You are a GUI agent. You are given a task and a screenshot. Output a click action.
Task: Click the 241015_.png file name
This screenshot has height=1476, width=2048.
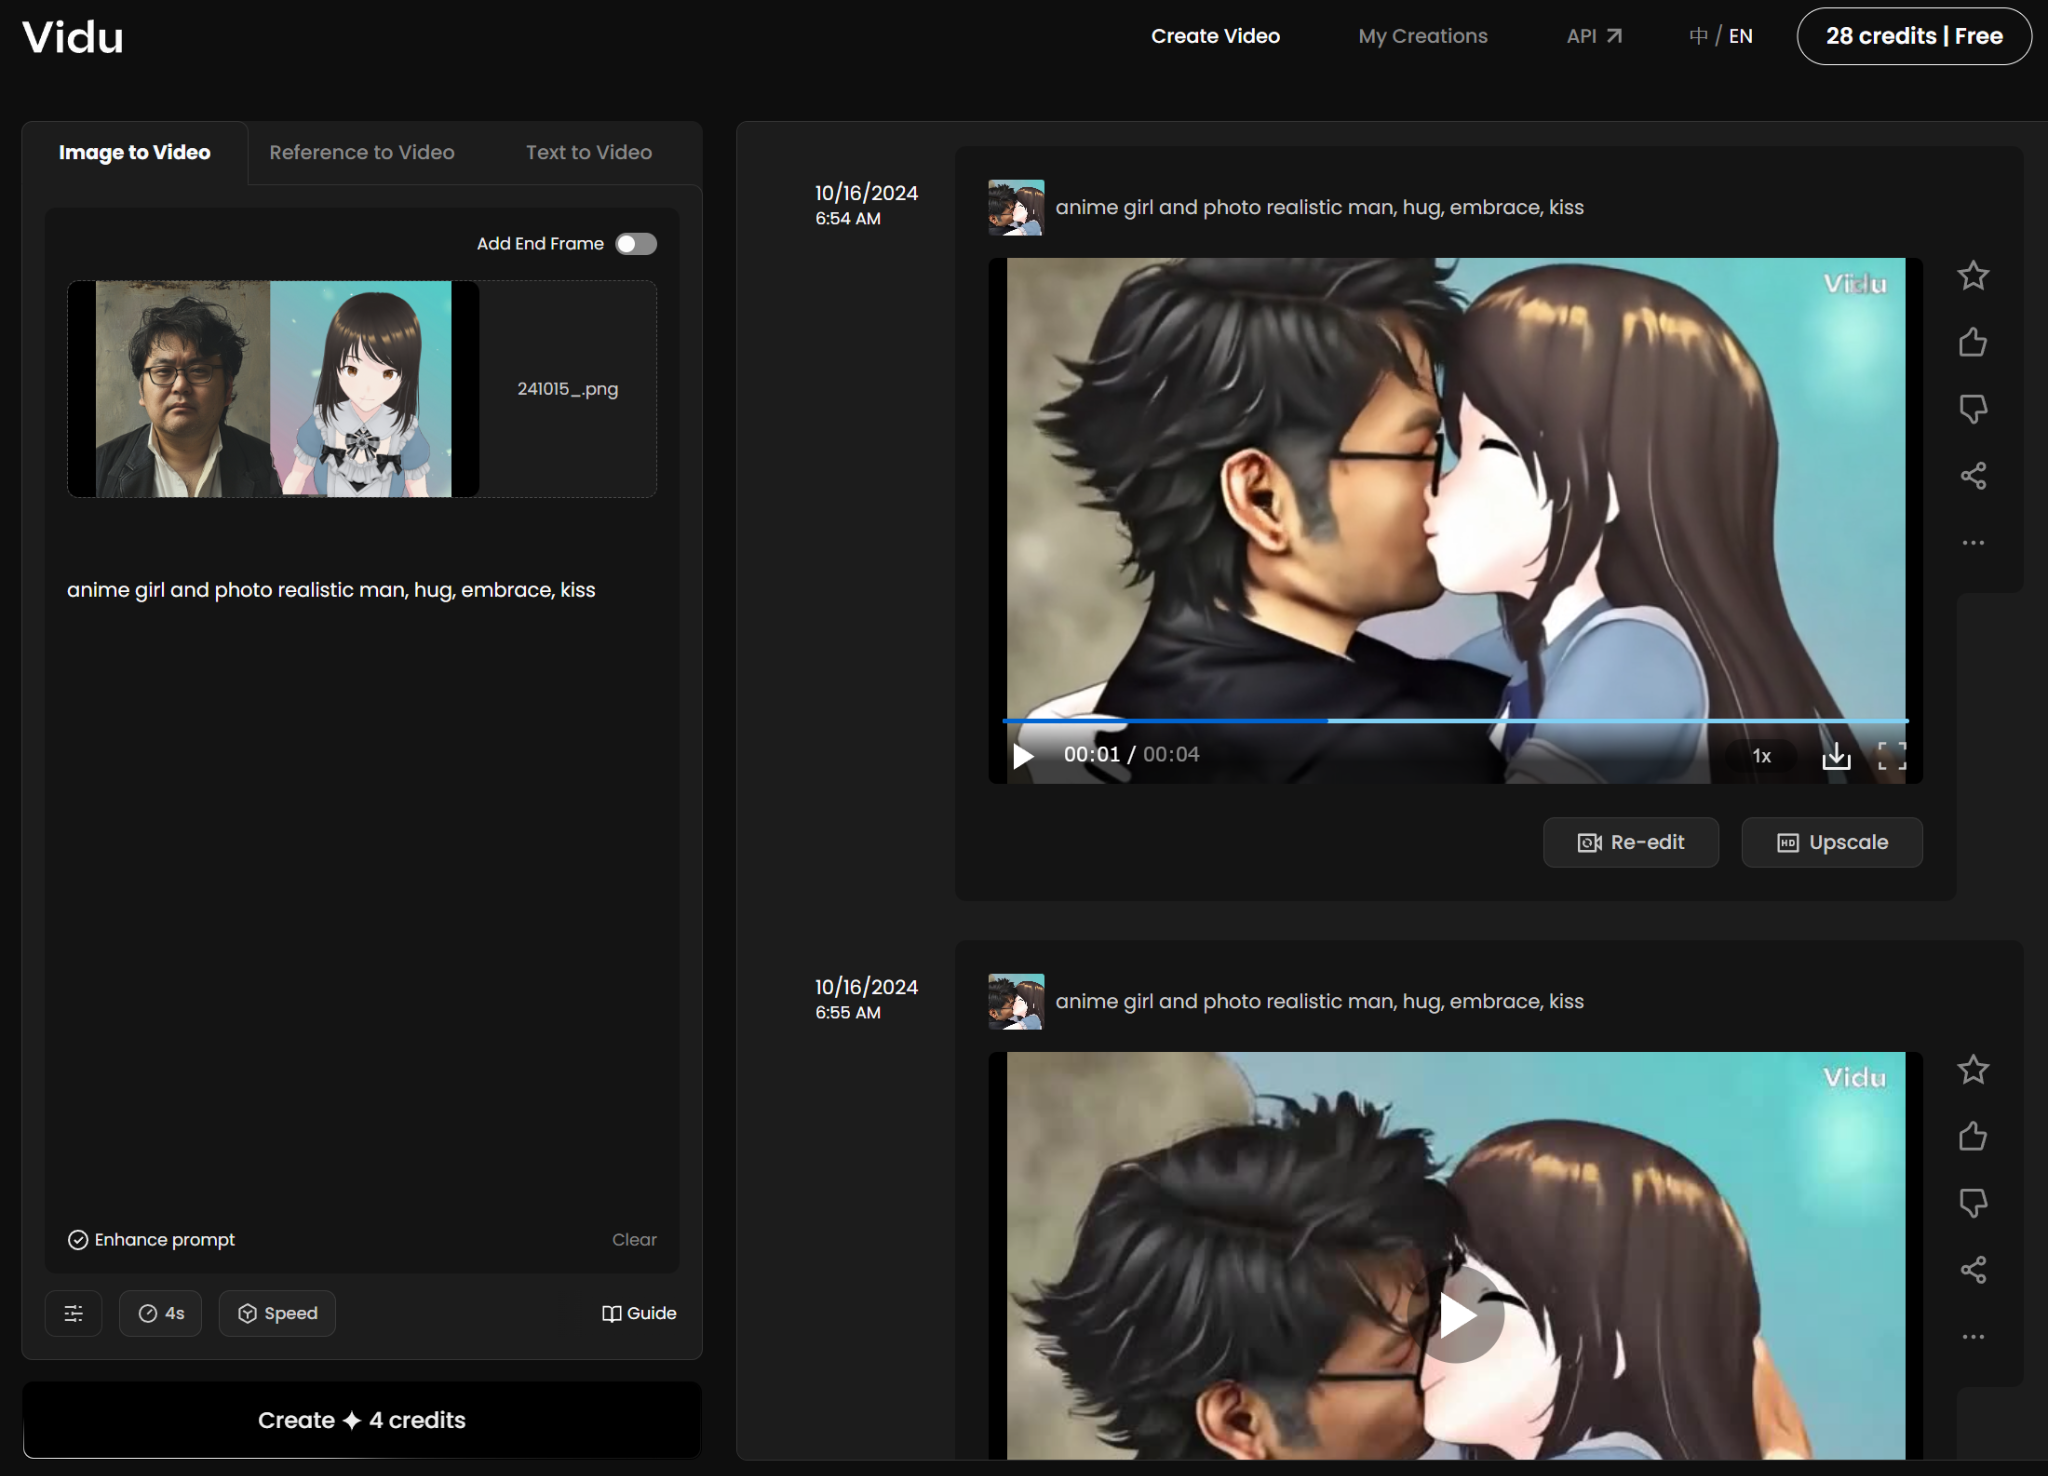coord(567,389)
